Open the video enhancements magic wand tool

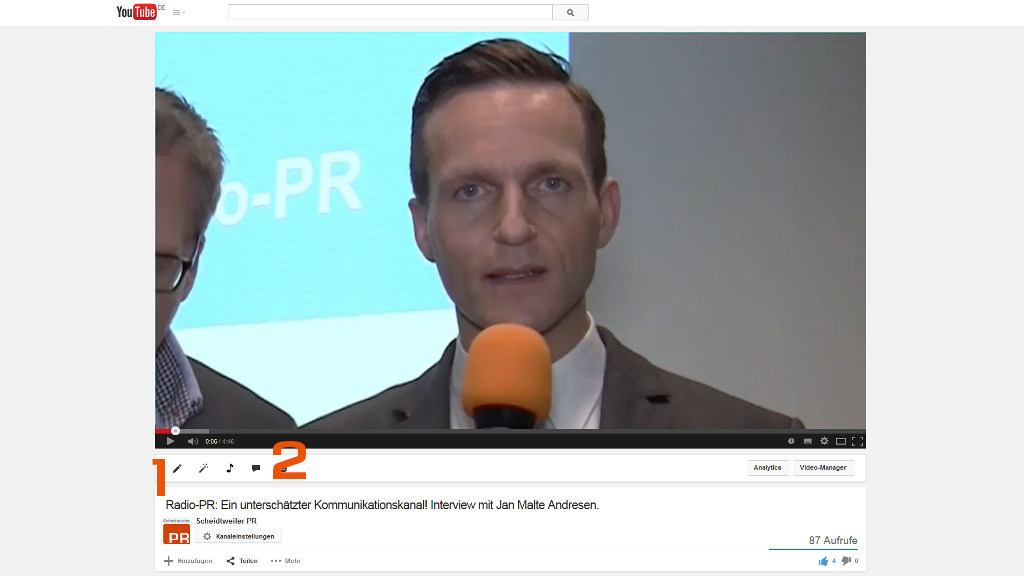click(x=203, y=468)
